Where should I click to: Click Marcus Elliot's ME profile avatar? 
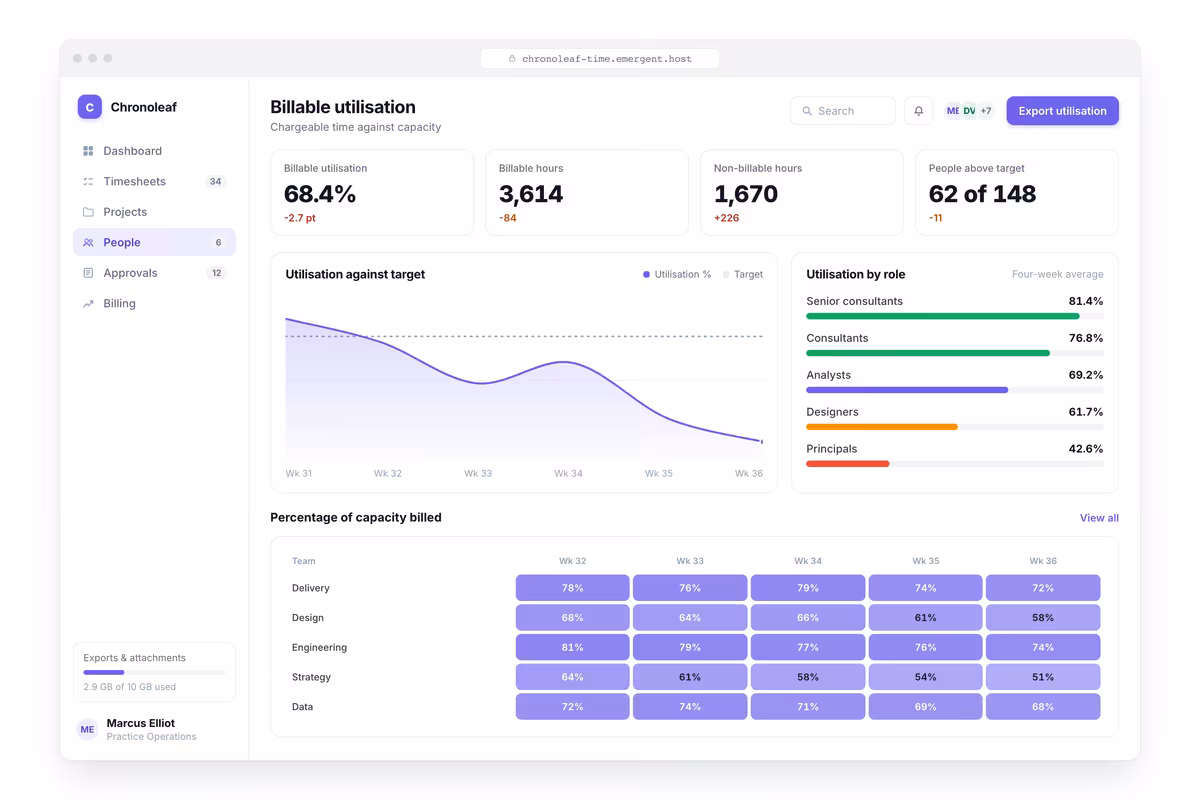tap(87, 729)
